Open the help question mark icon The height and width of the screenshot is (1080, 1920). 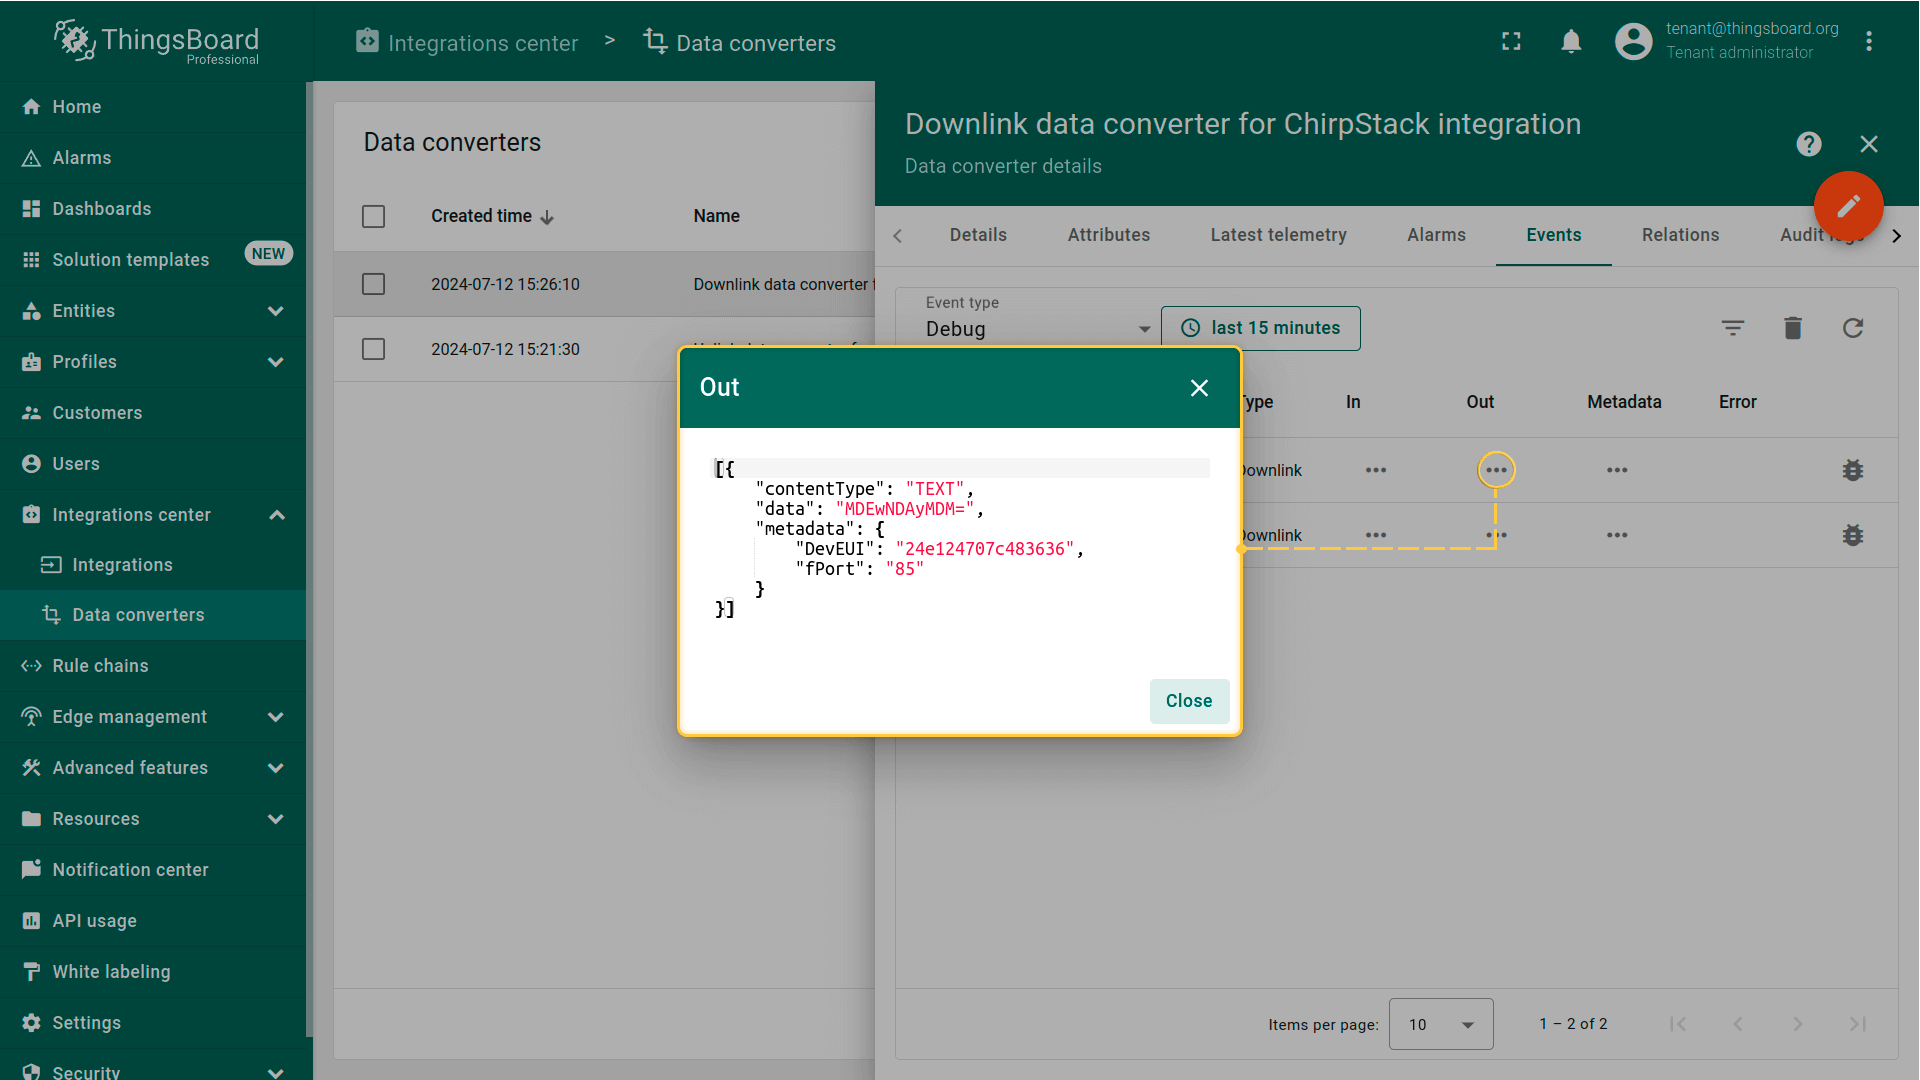tap(1808, 144)
